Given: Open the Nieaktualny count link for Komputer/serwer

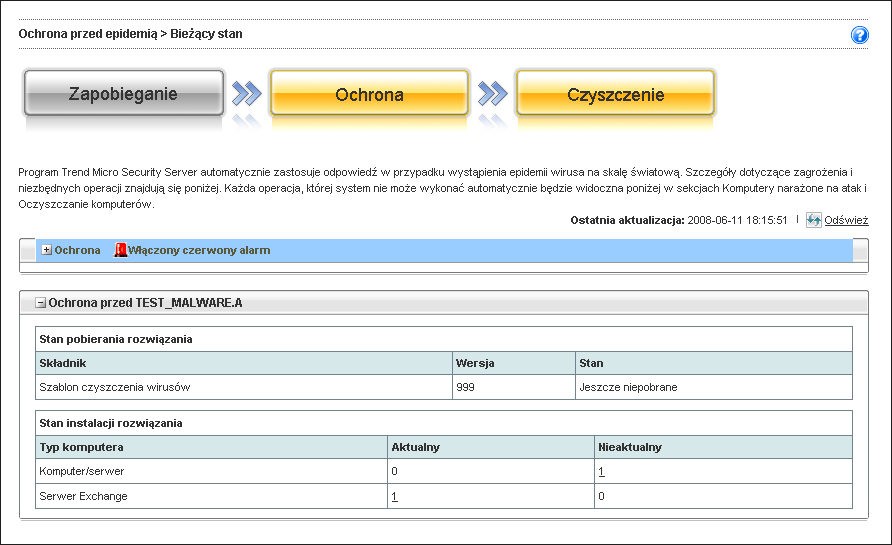Looking at the screenshot, I should coord(601,471).
